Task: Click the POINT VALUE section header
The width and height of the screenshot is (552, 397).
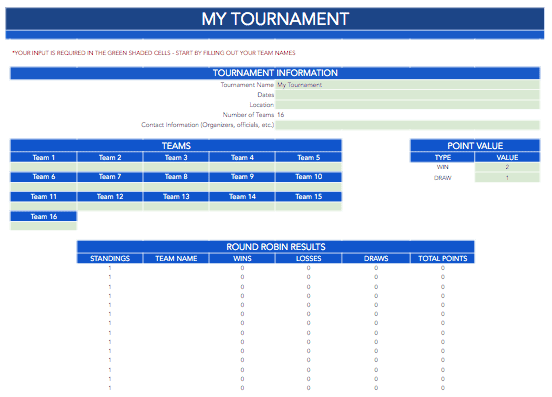Action: click(475, 145)
